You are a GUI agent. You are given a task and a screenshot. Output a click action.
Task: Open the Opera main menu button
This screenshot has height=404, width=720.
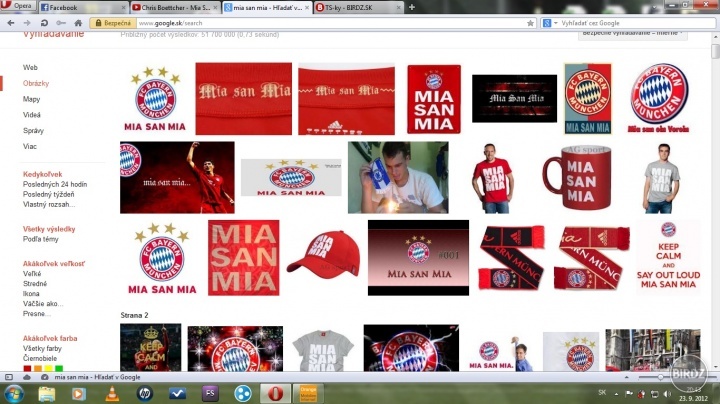pyautogui.click(x=17, y=6)
